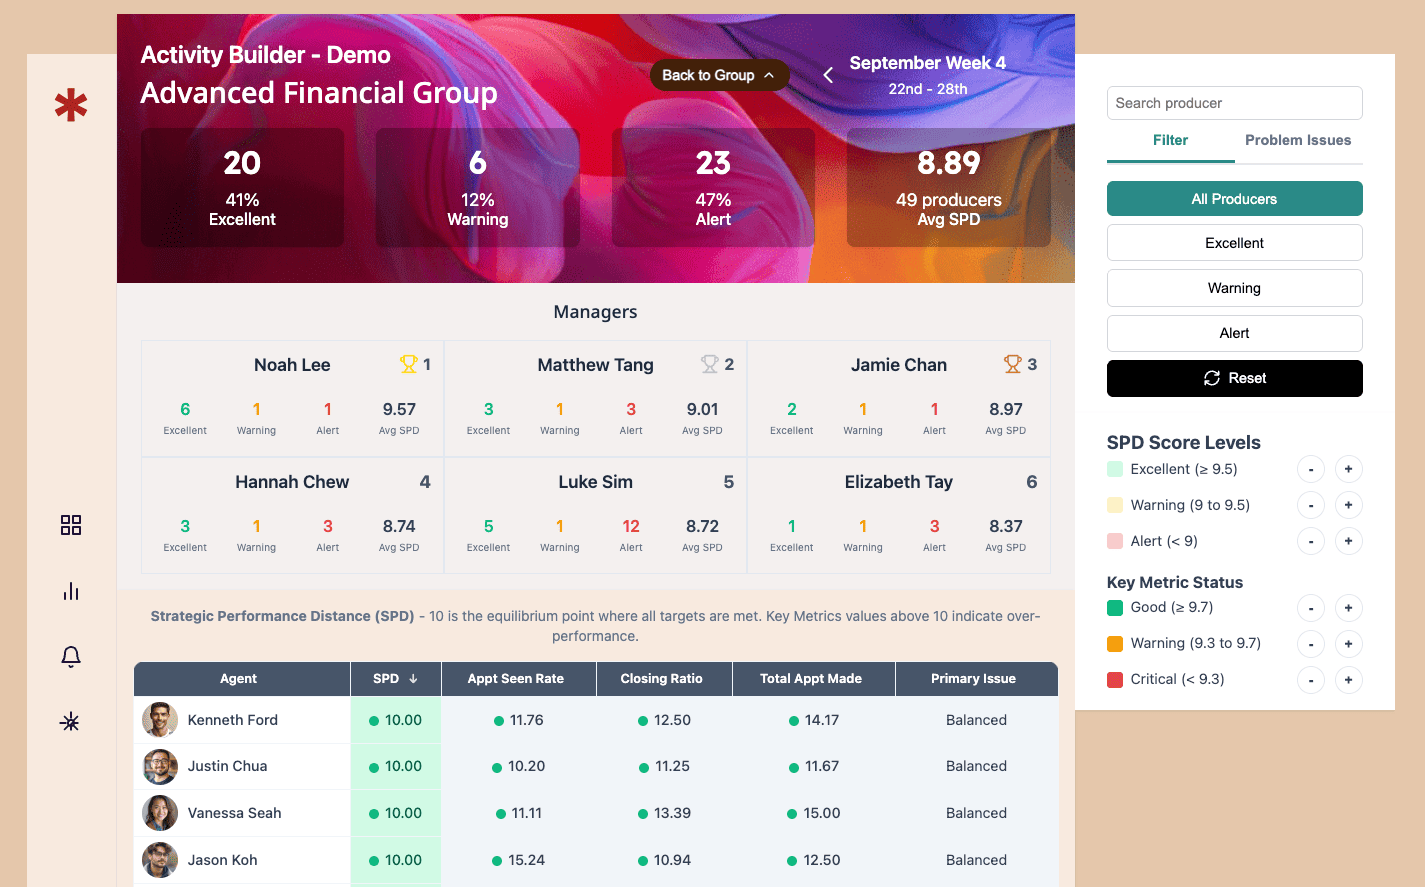Image resolution: width=1425 pixels, height=887 pixels.
Task: Click the red asterisk app logo
Action: (x=70, y=104)
